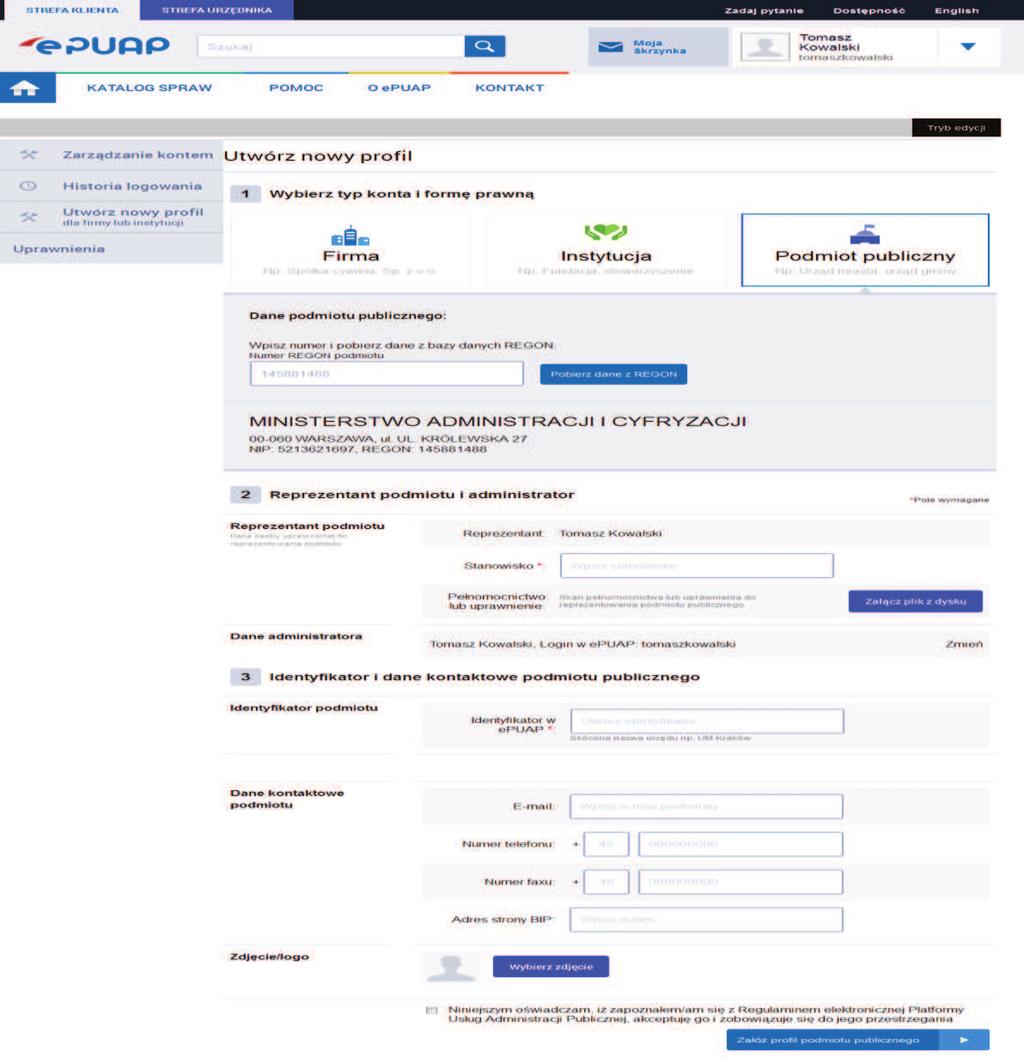Open the KONTAKT menu item

click(510, 88)
